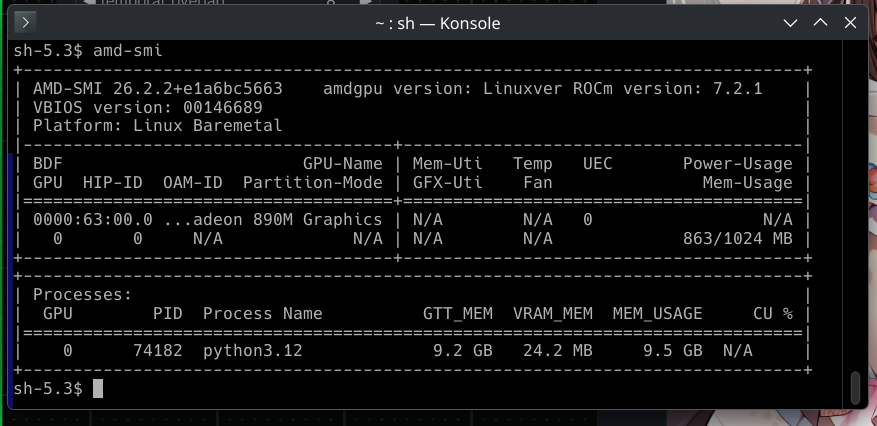Click the BDF address 0000:63:00.0
877x426 pixels.
tap(92, 220)
